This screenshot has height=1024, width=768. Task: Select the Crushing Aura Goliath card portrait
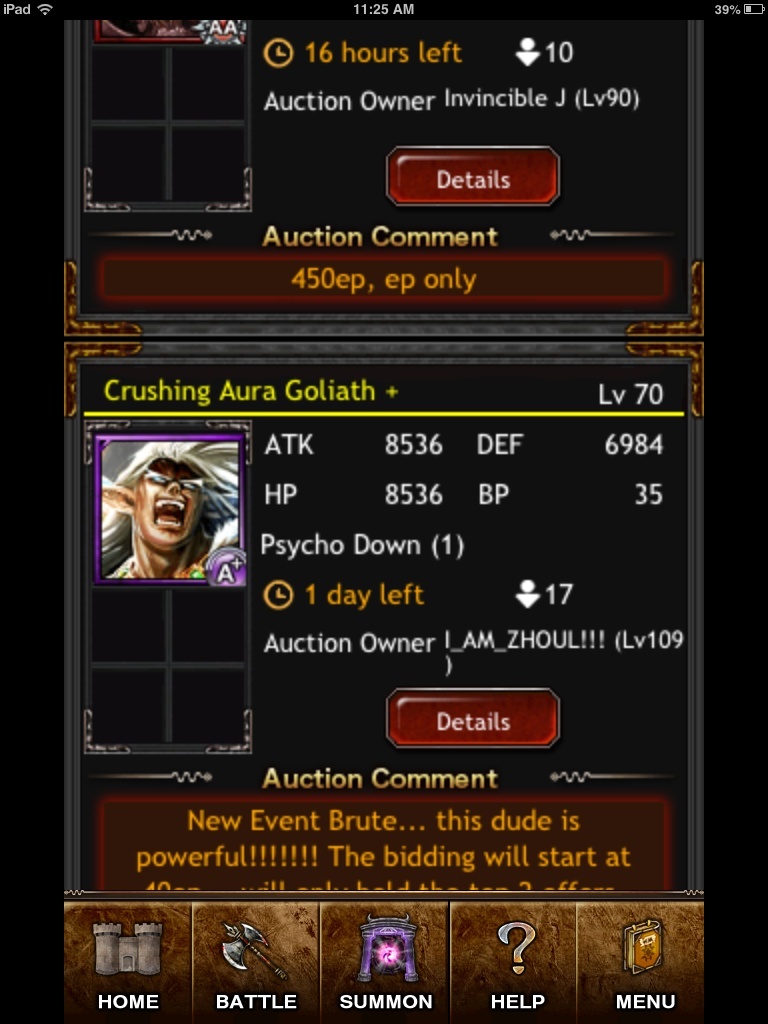pos(168,508)
